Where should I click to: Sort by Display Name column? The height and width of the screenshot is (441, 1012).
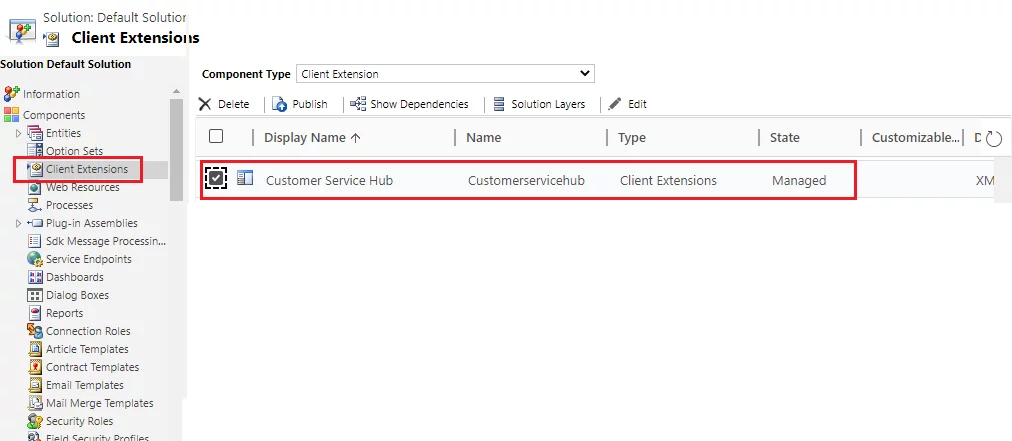click(x=312, y=138)
